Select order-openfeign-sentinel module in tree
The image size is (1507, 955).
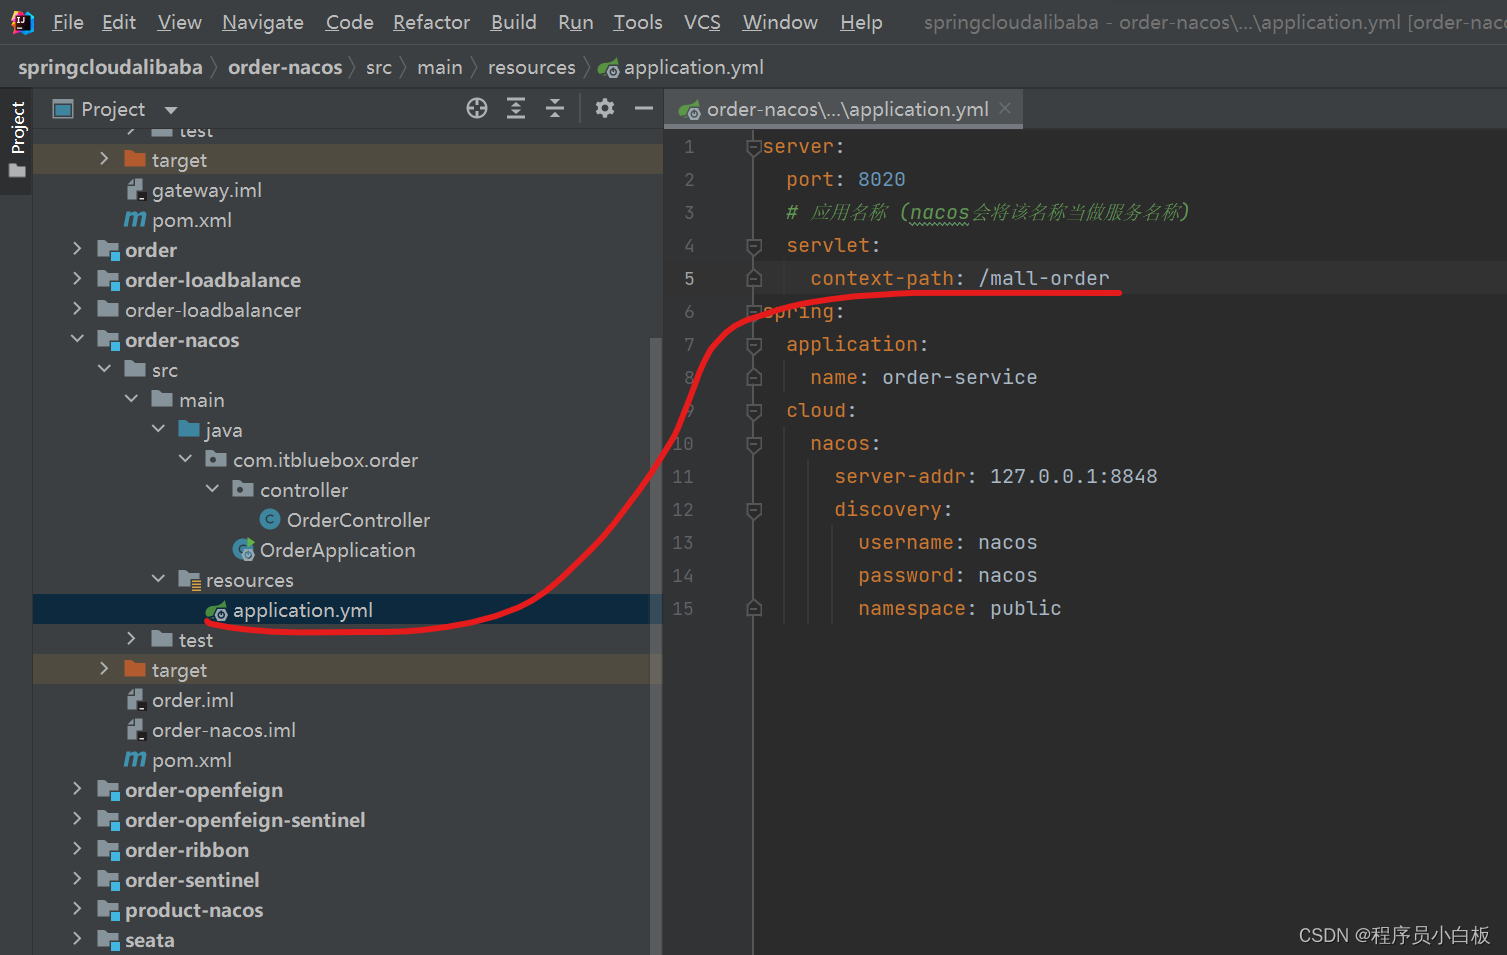pyautogui.click(x=245, y=820)
